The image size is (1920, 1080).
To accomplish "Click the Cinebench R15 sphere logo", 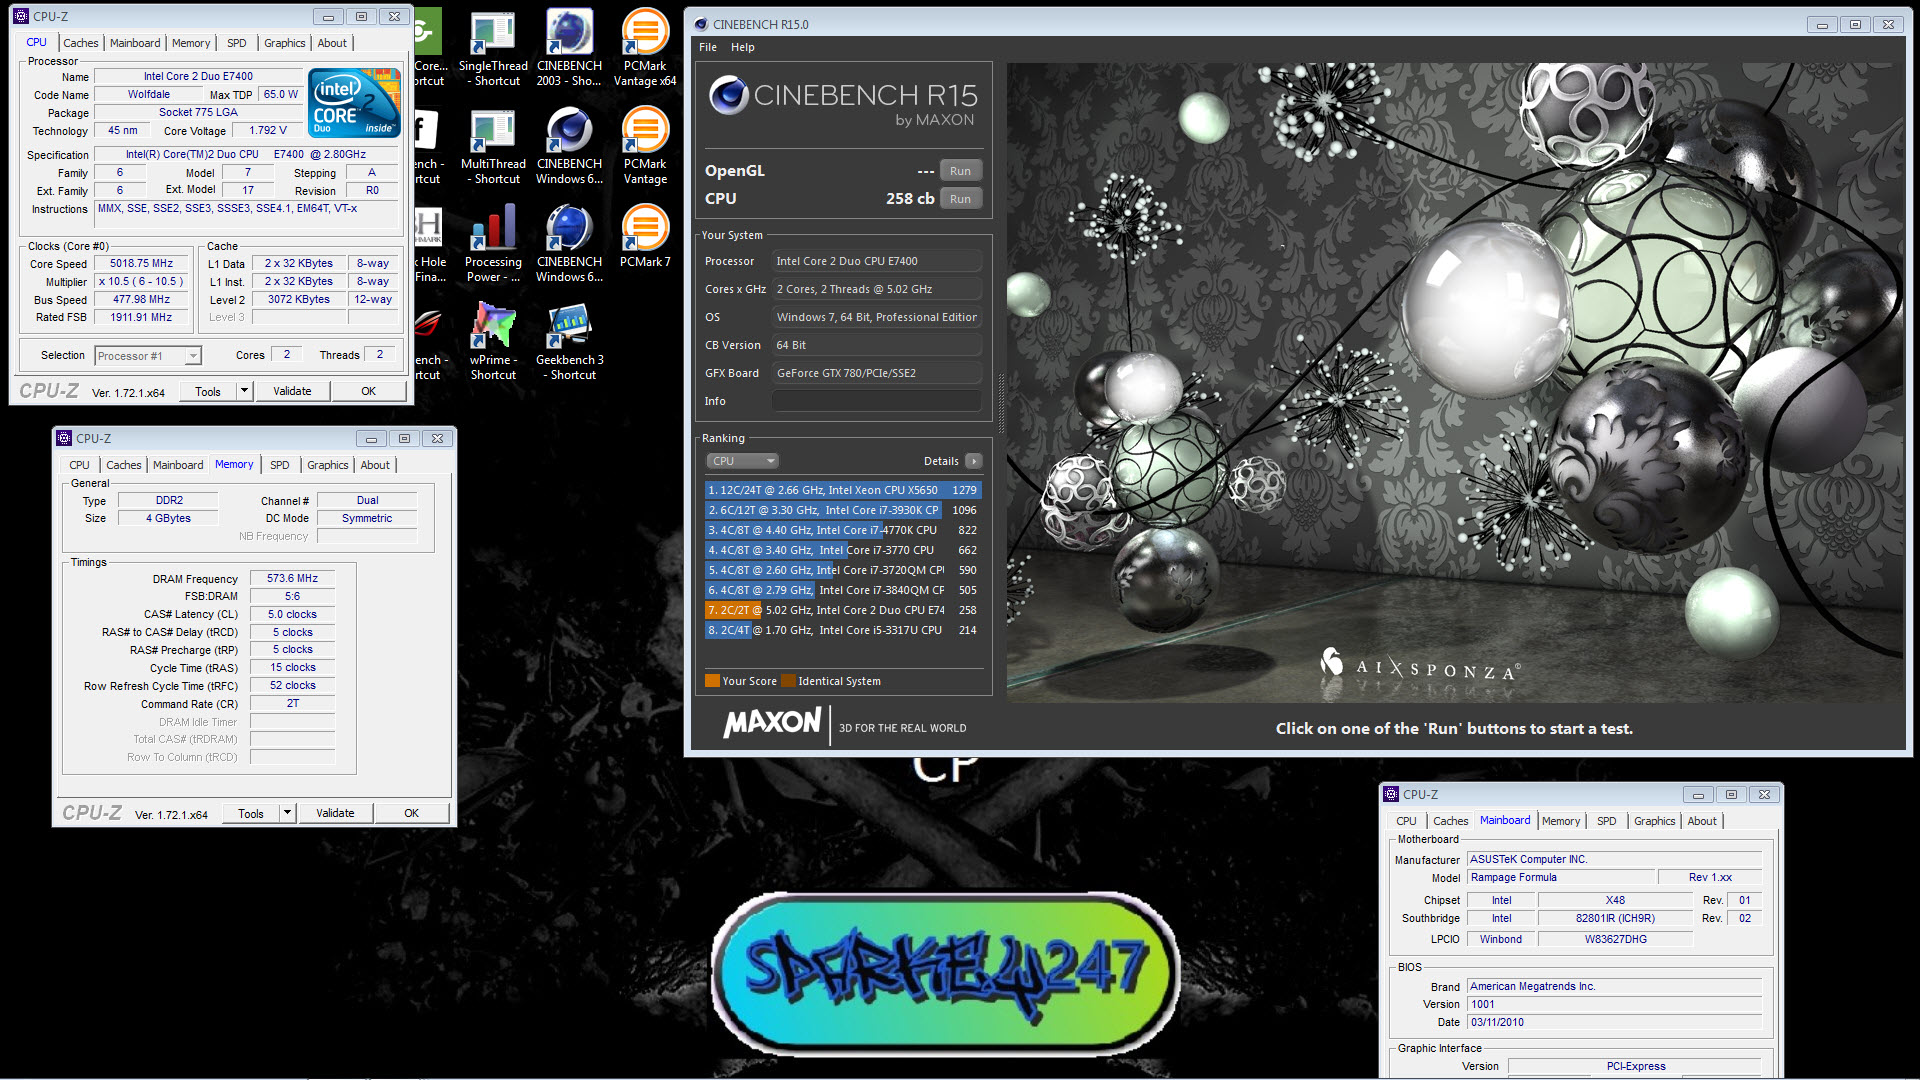I will (729, 95).
